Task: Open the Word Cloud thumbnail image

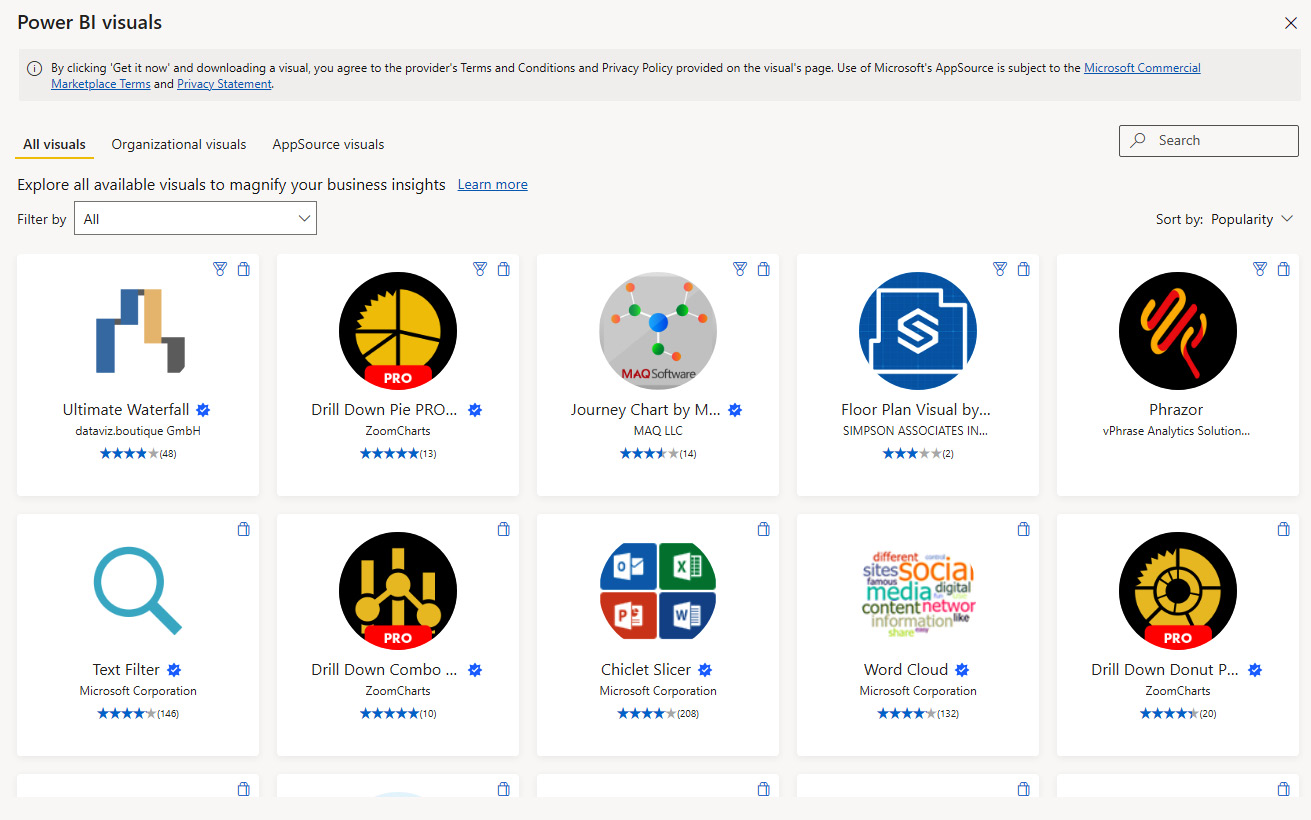Action: 918,594
